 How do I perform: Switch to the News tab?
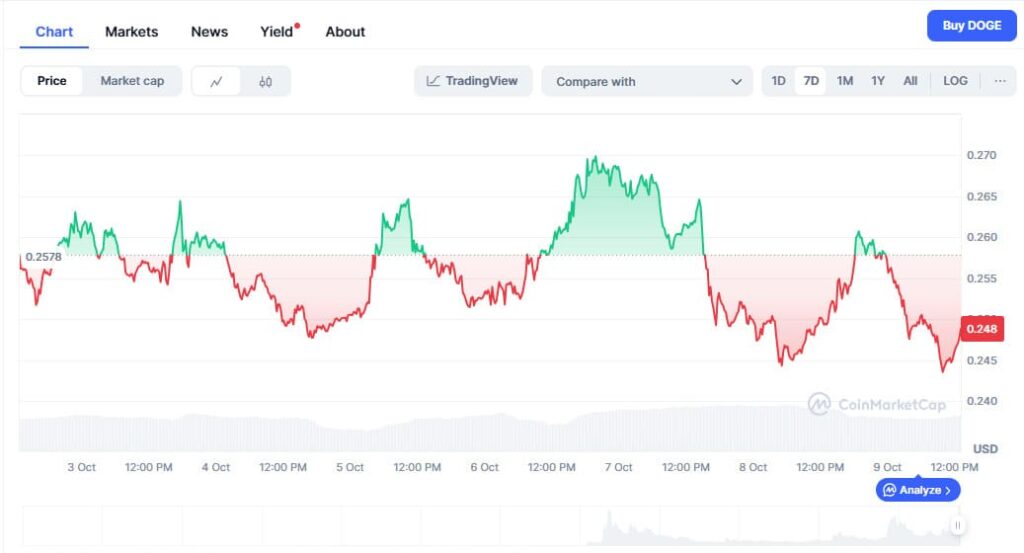click(209, 31)
